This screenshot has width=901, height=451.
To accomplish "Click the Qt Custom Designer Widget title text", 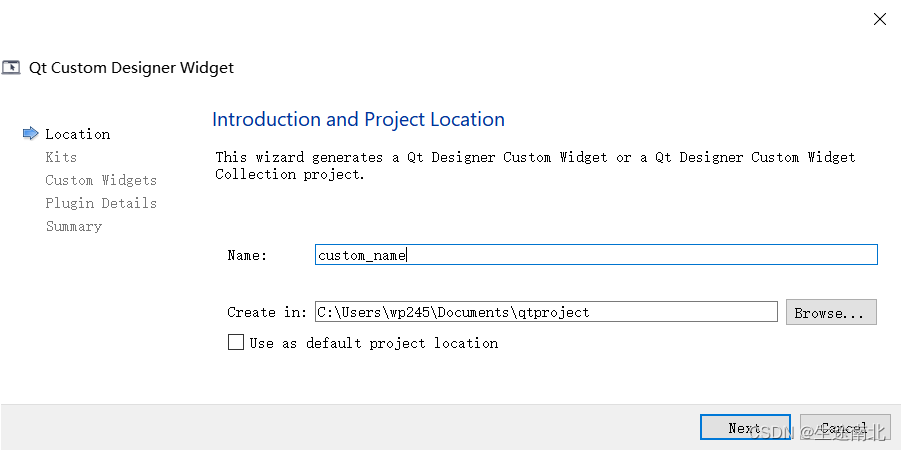I will pos(132,68).
